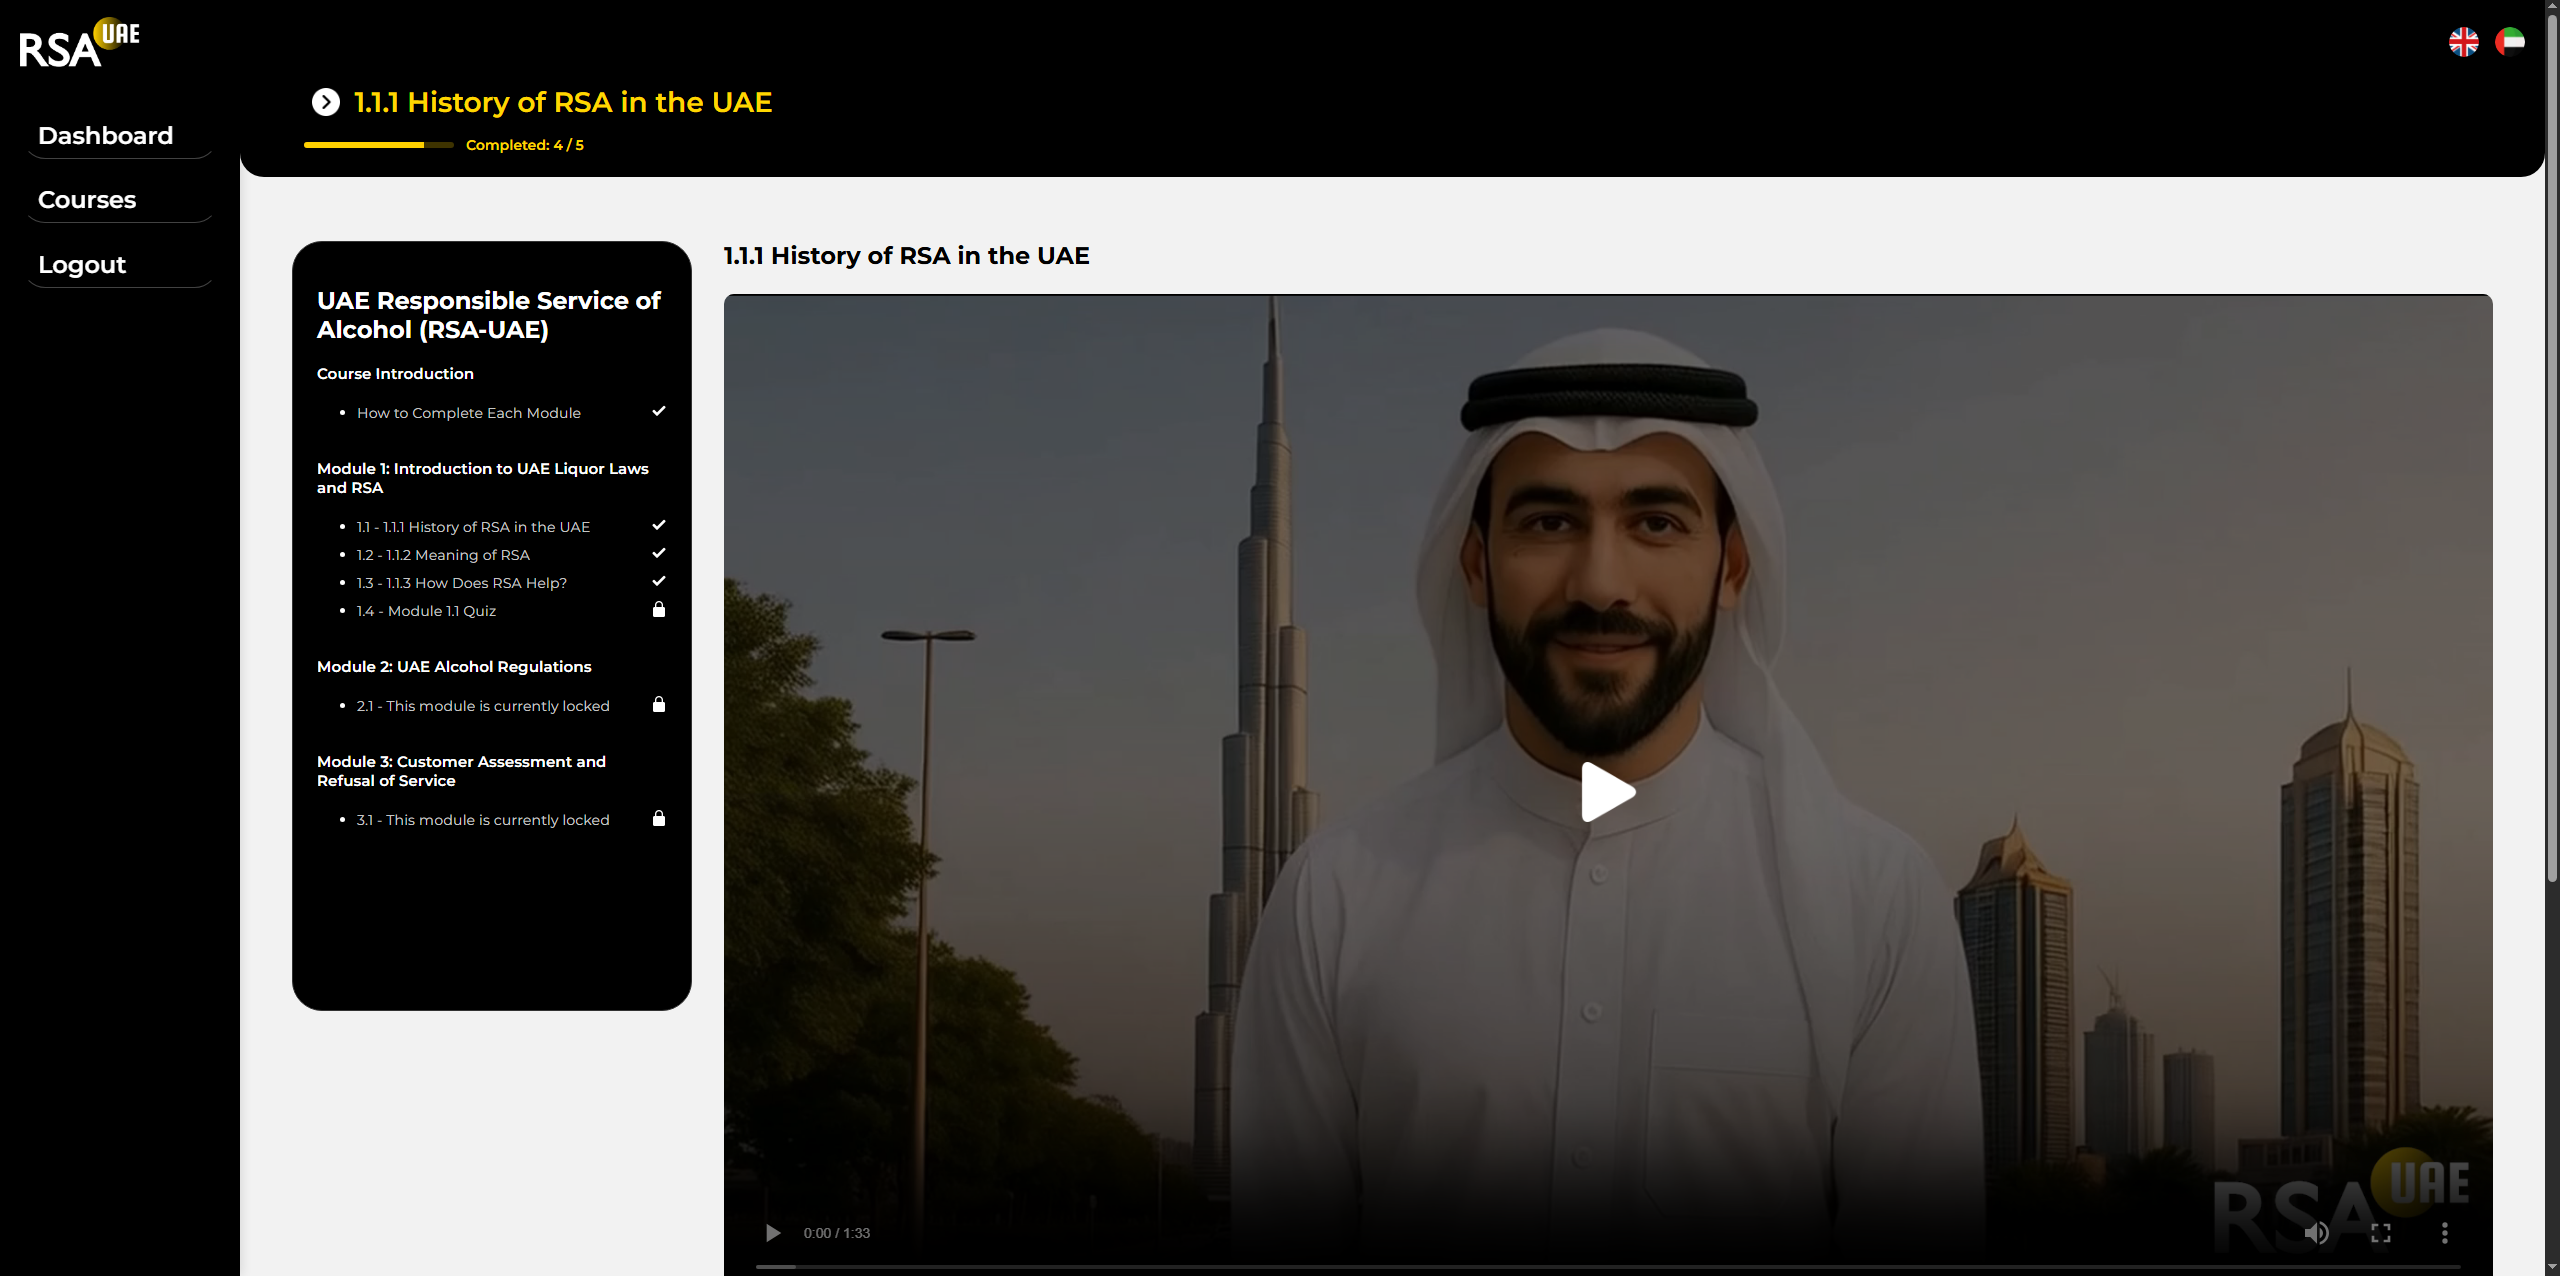Click checkmark next to How to Complete Each Module
Image resolution: width=2560 pixels, height=1276 pixels.
point(658,411)
